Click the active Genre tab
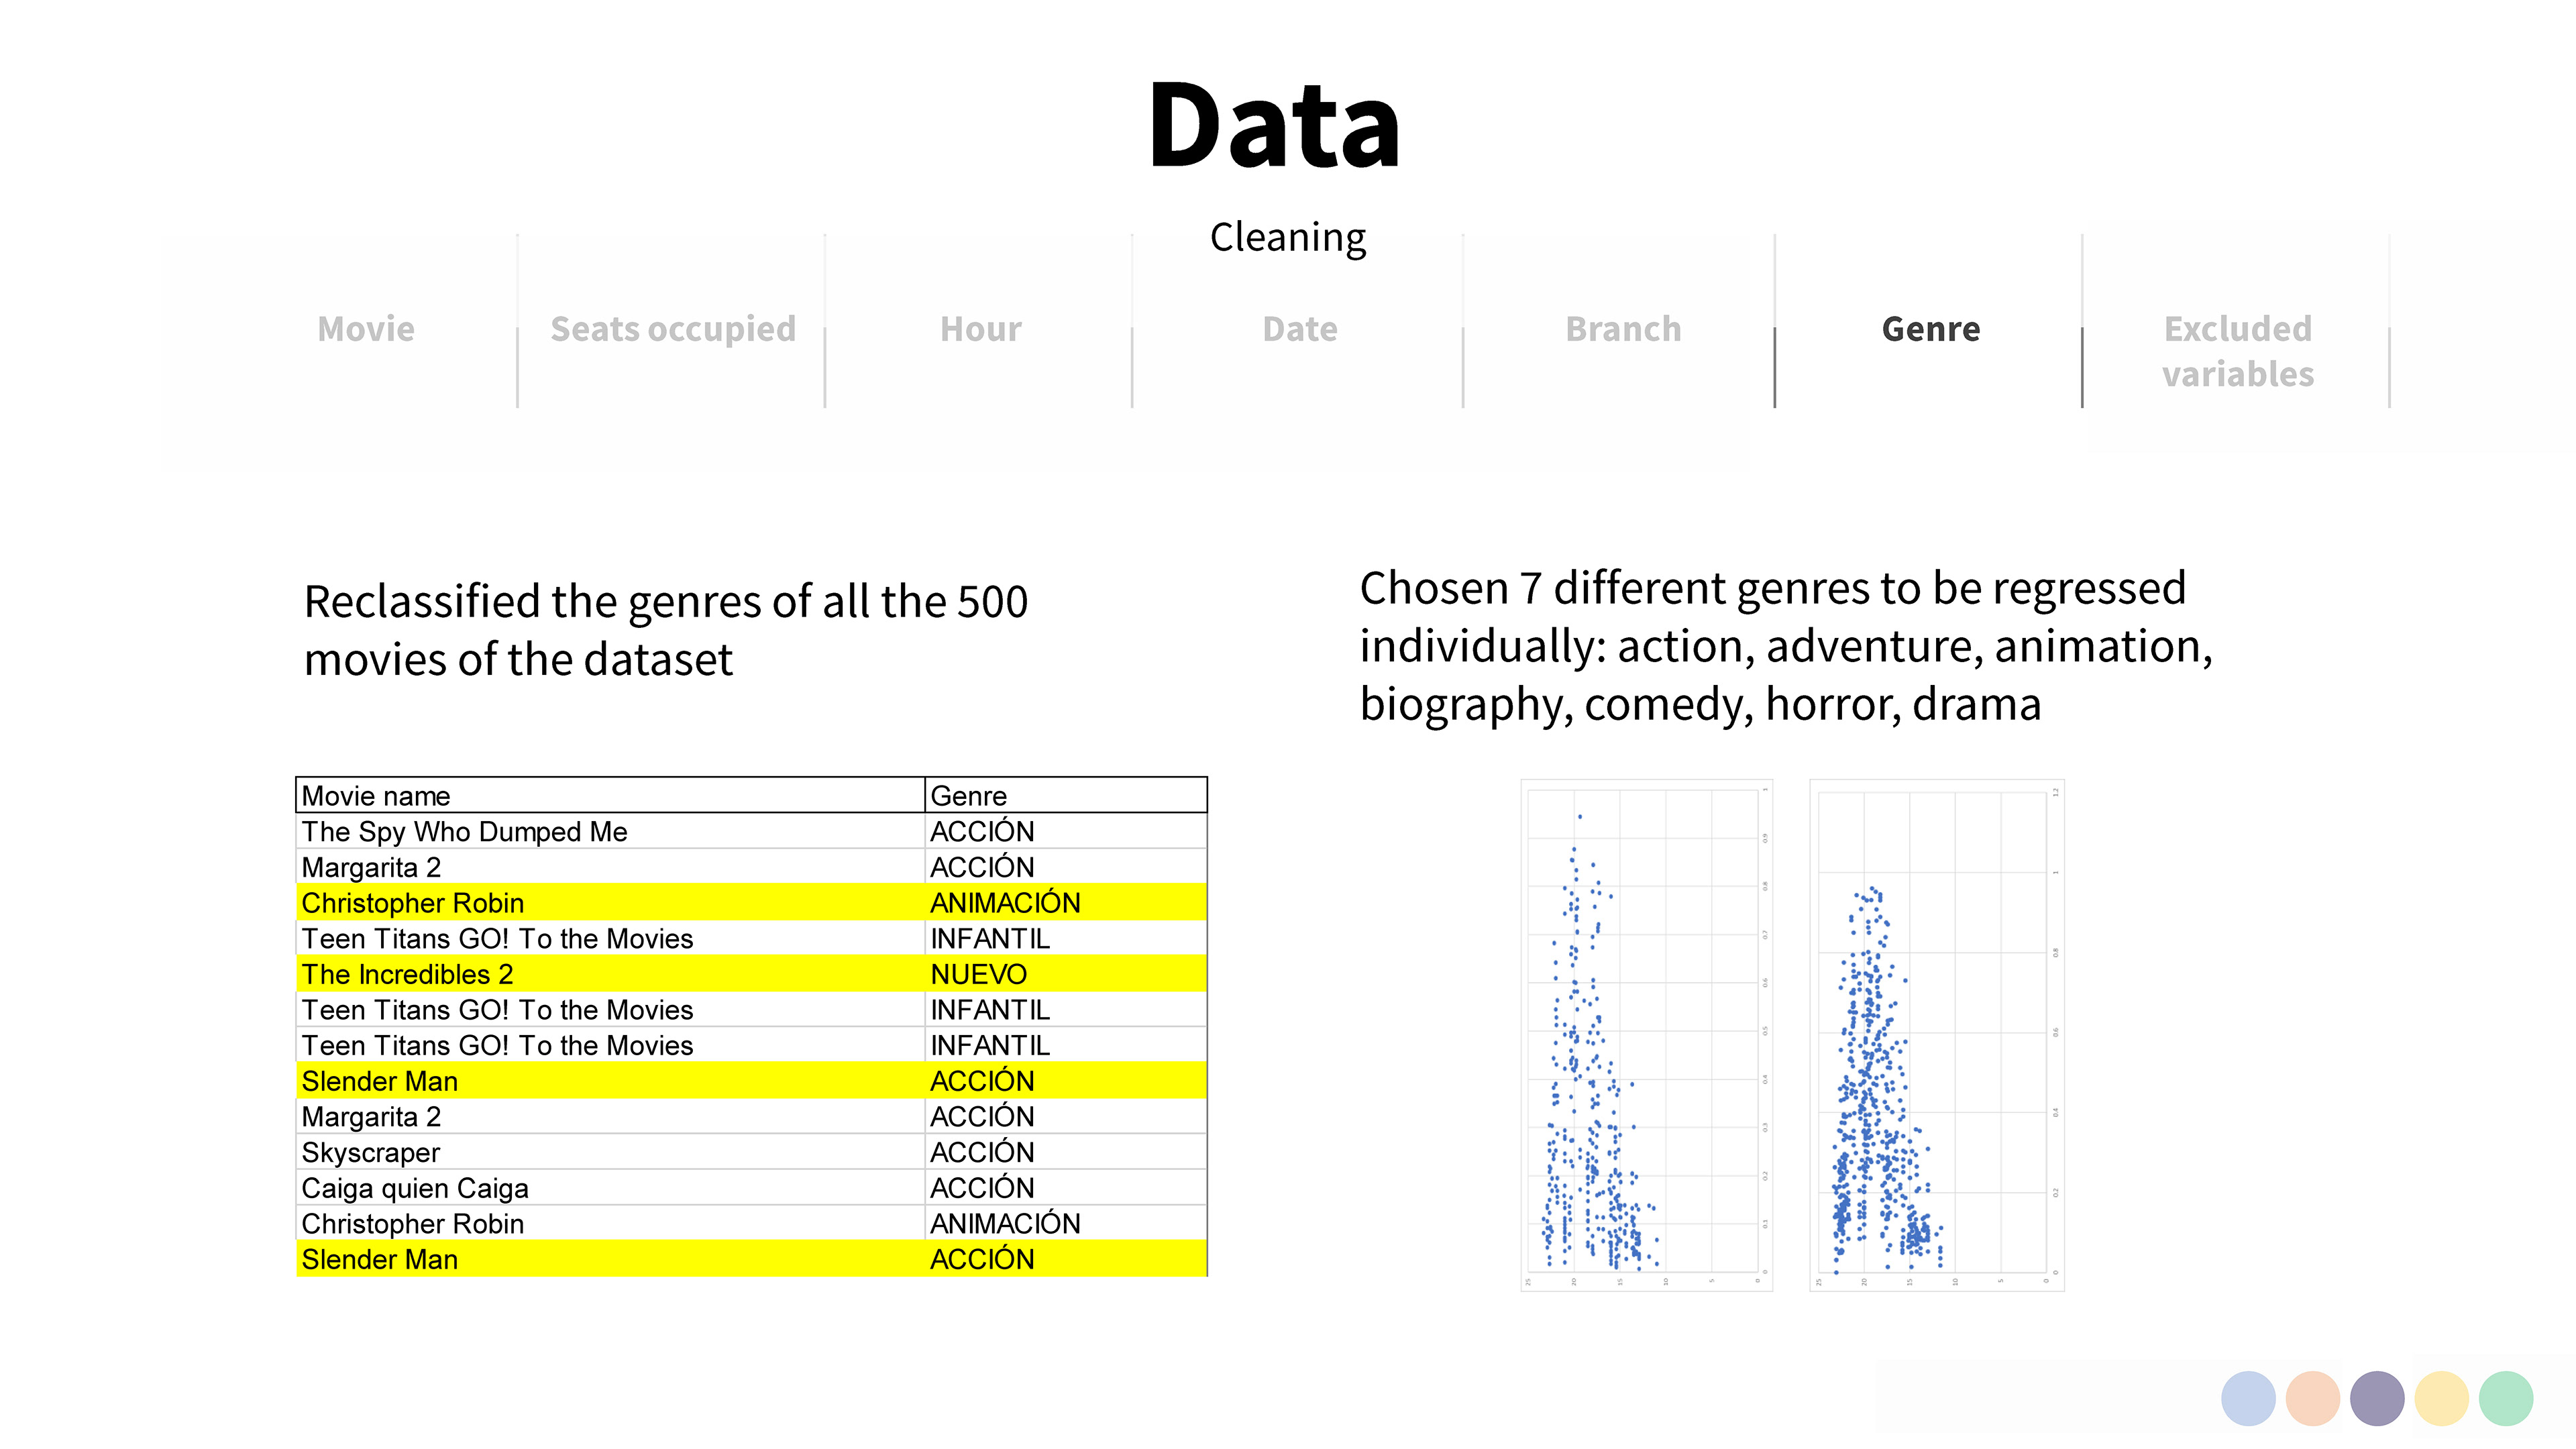 [x=1930, y=329]
